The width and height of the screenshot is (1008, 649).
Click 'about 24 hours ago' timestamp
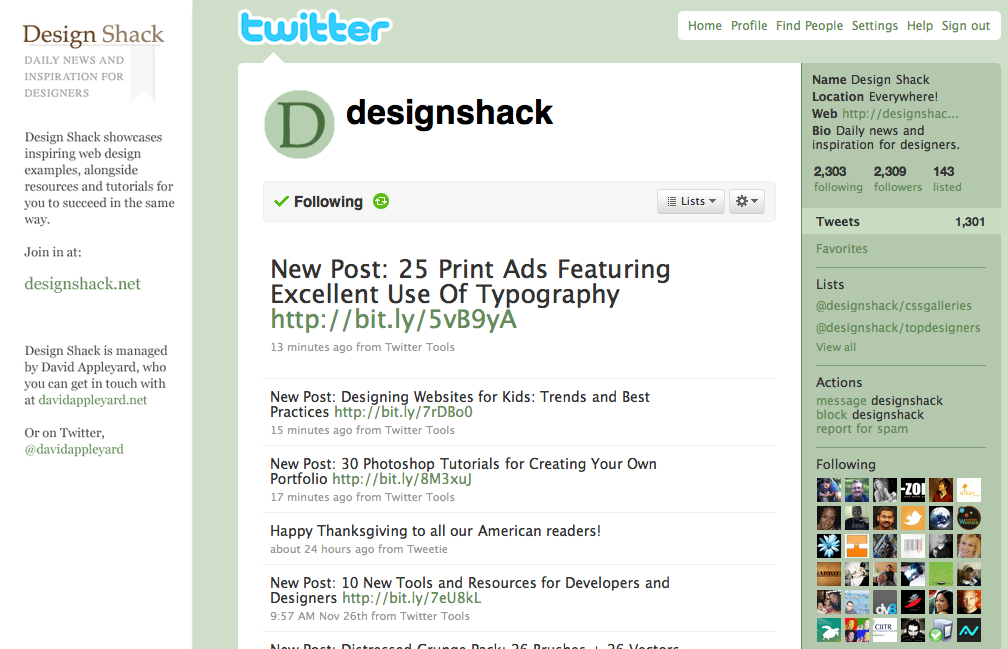click(x=322, y=549)
